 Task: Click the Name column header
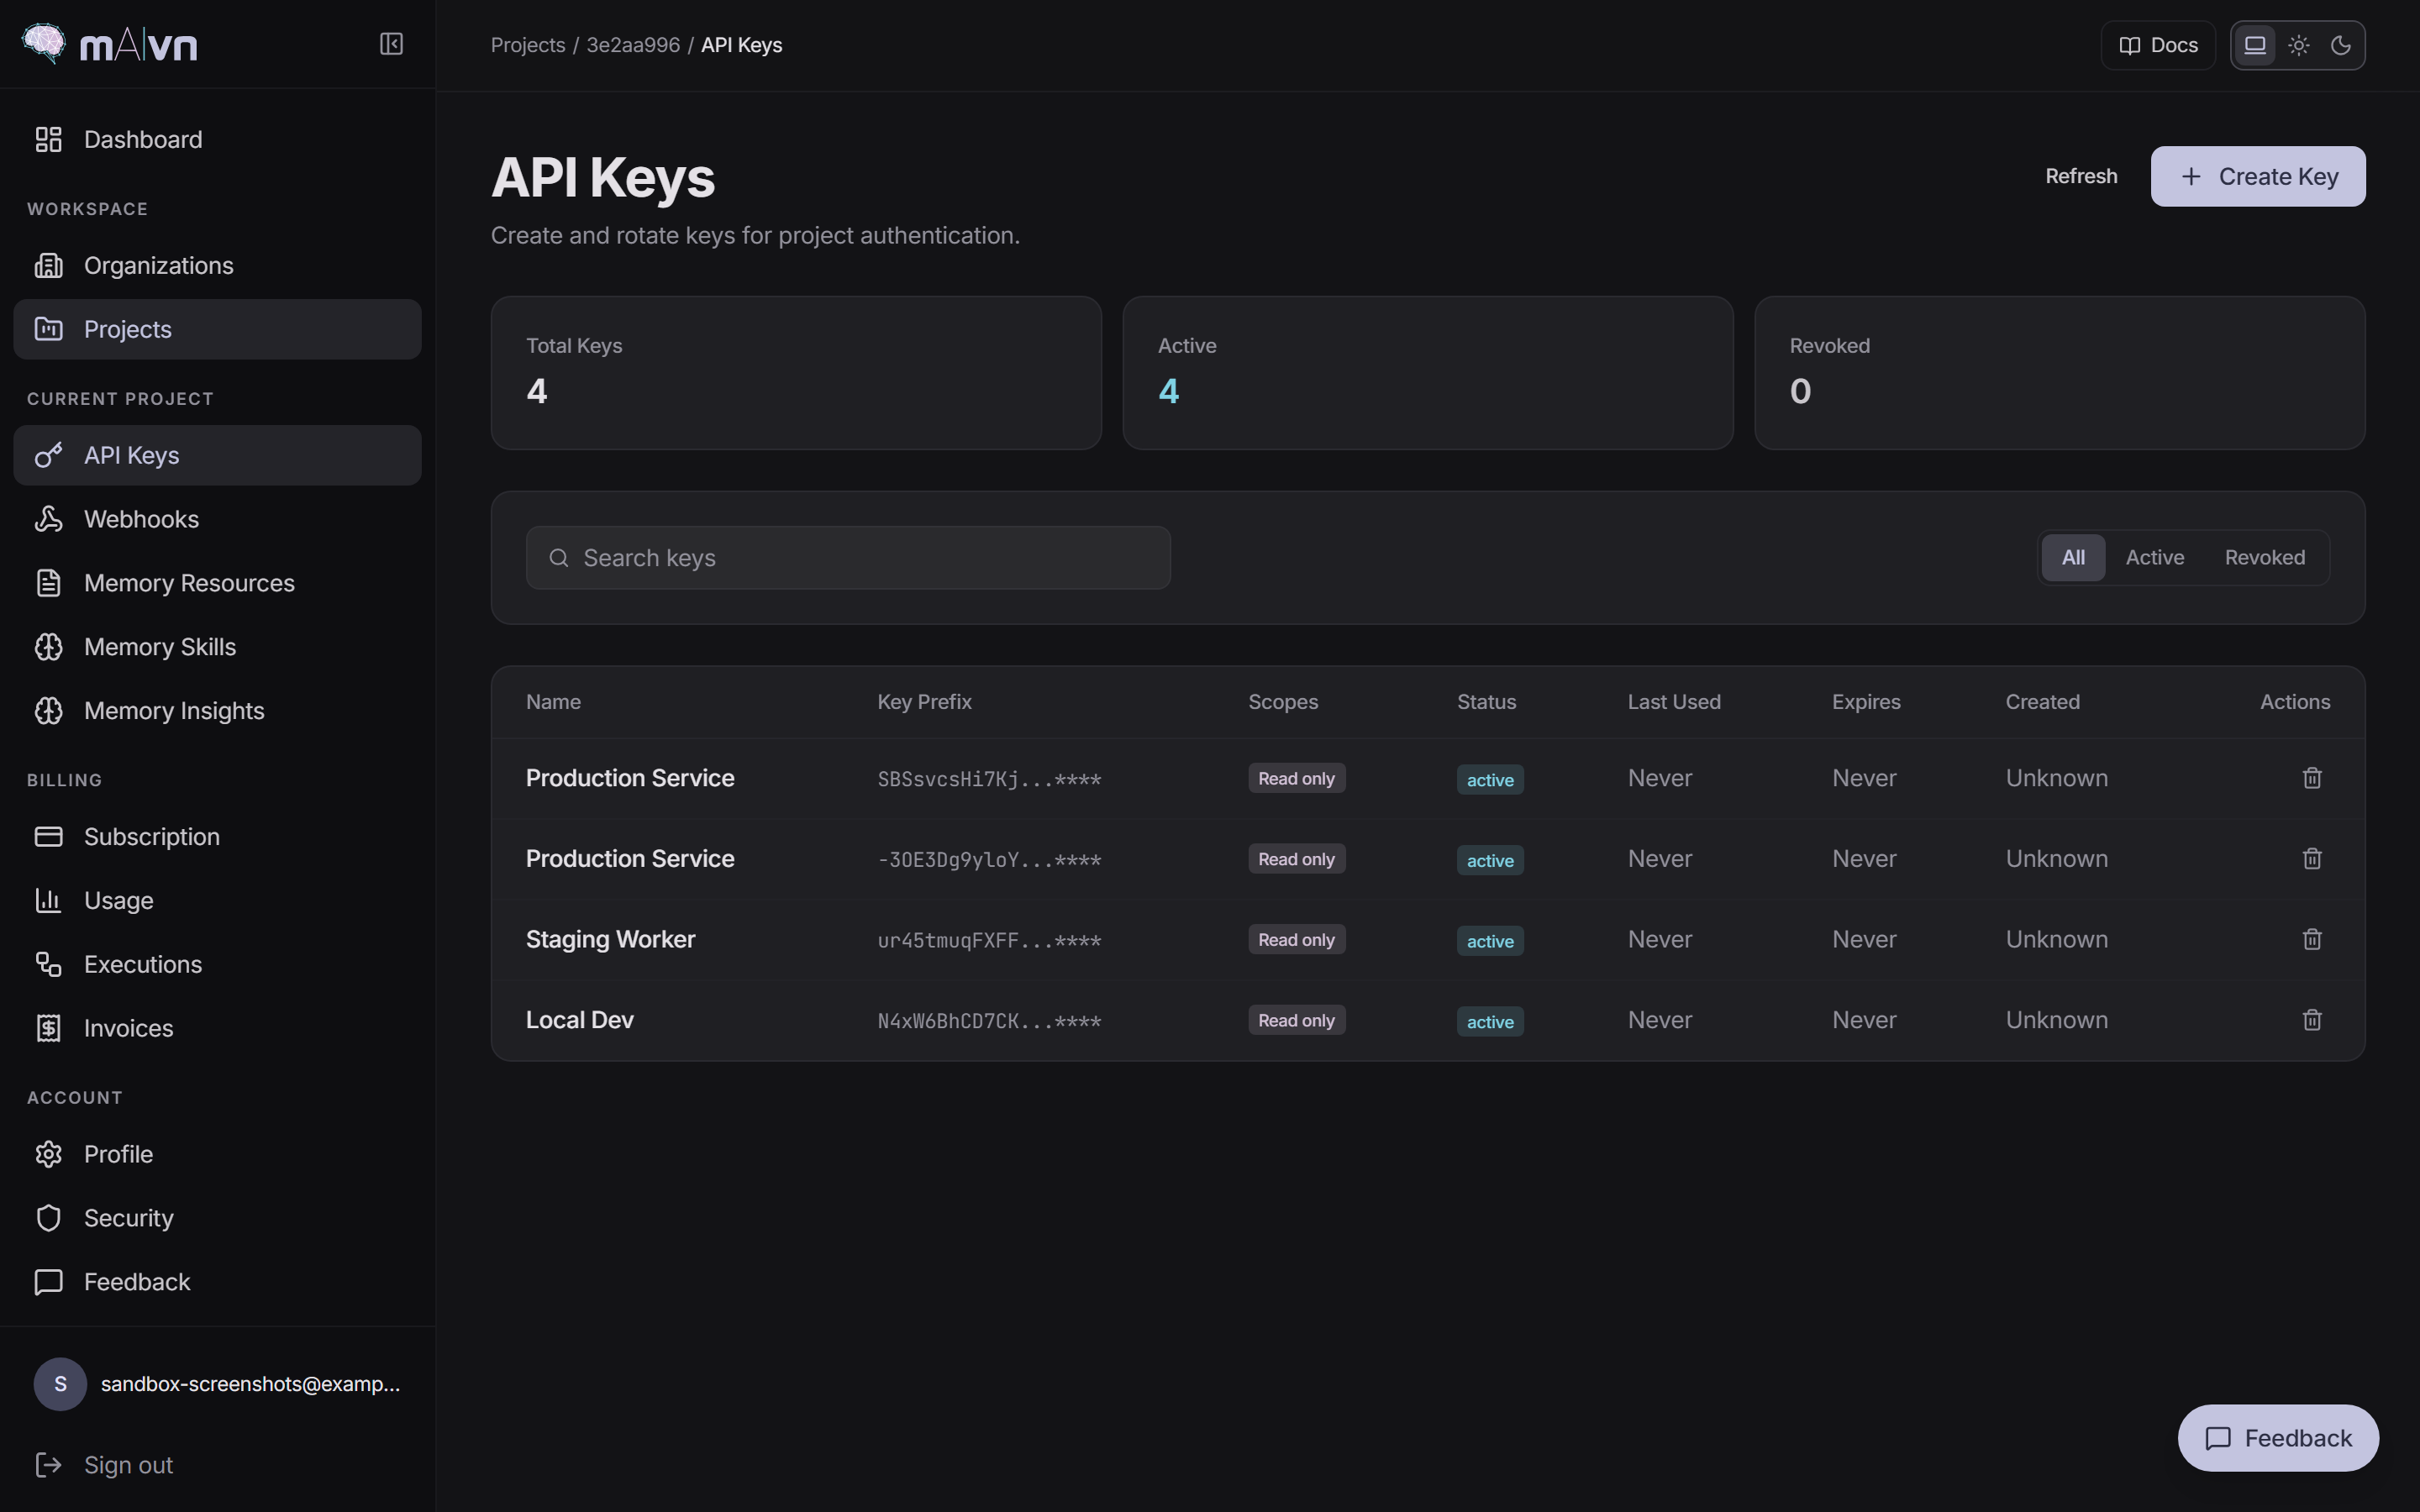coord(553,702)
